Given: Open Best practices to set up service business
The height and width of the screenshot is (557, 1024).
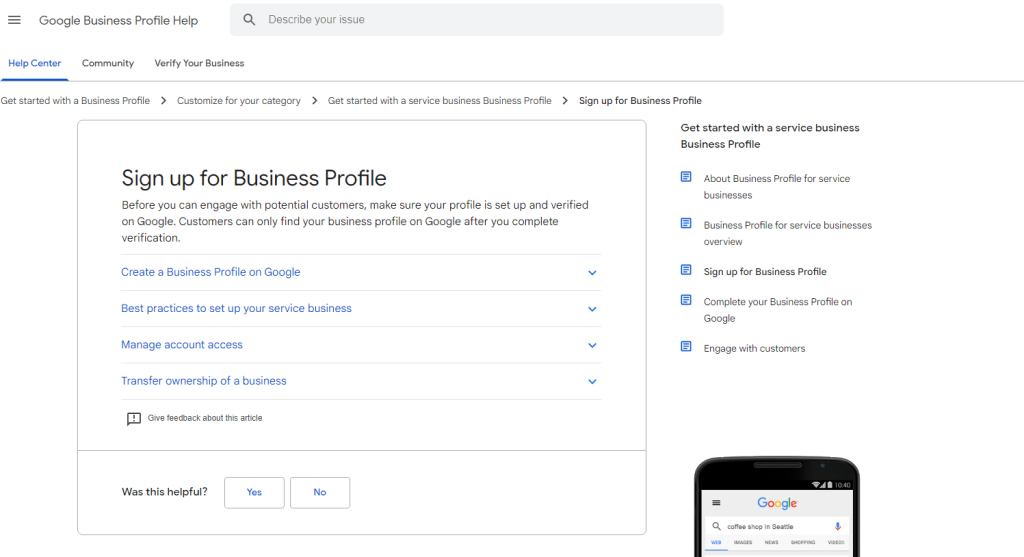Looking at the screenshot, I should (236, 308).
